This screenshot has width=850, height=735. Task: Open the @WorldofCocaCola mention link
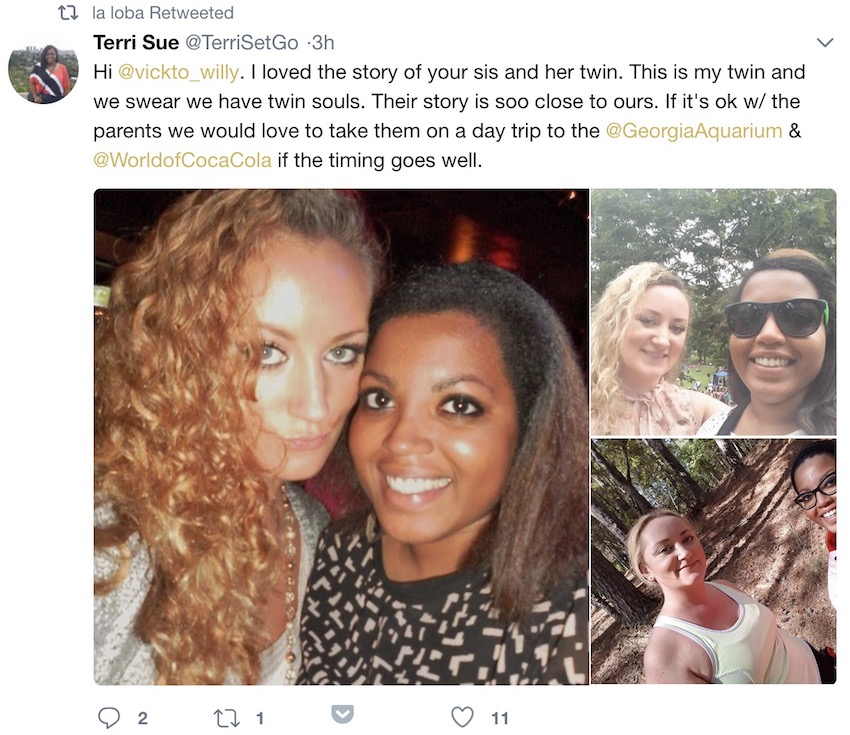tap(182, 160)
